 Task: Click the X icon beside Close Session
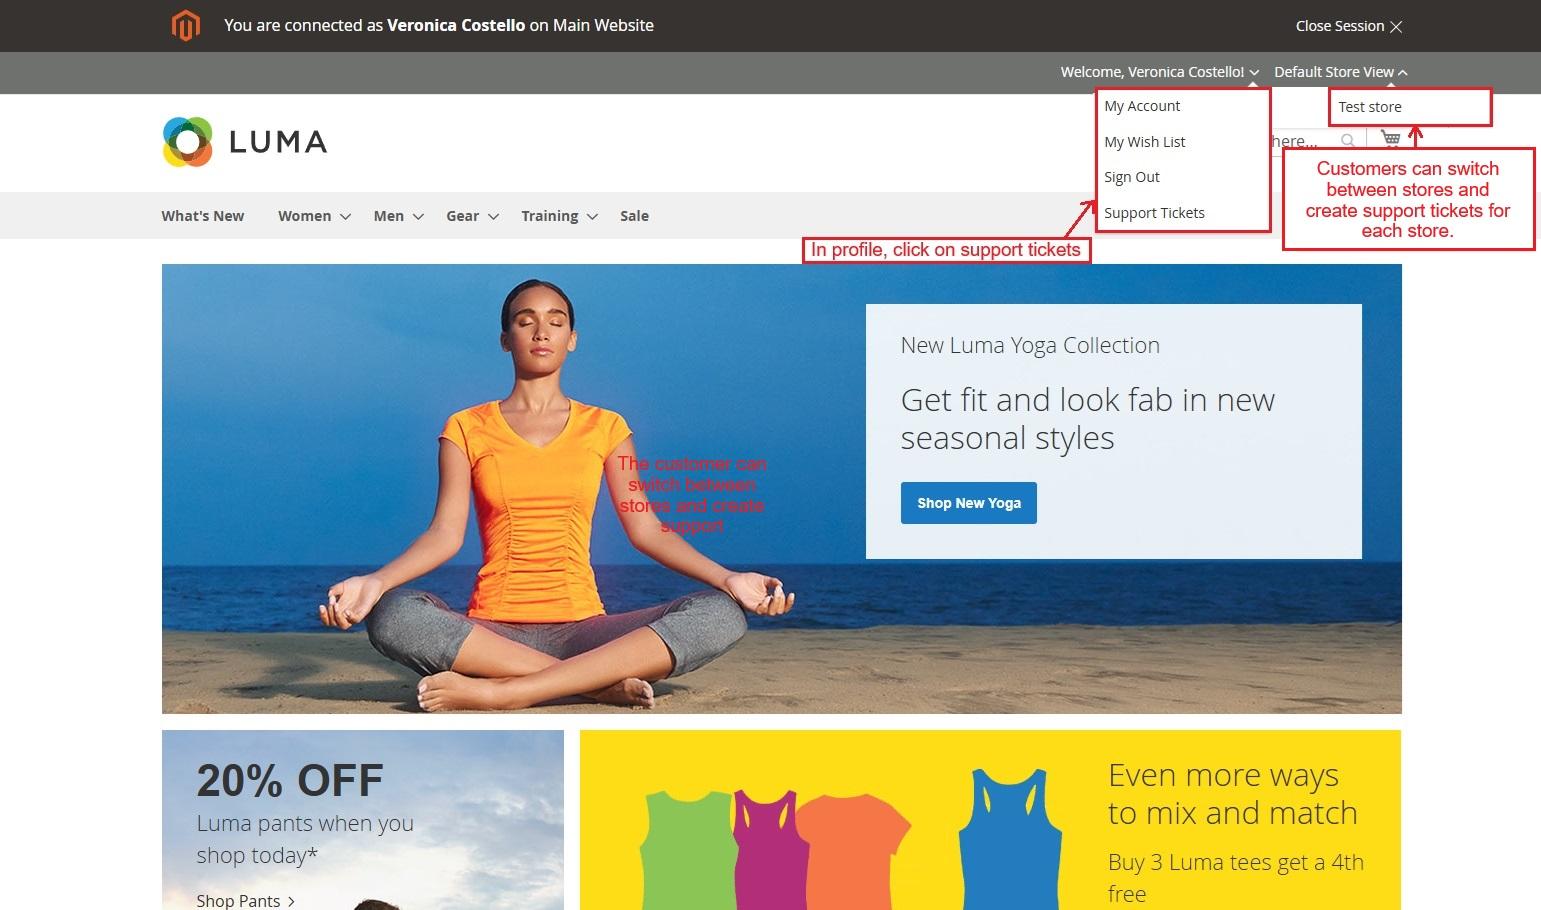[1396, 27]
